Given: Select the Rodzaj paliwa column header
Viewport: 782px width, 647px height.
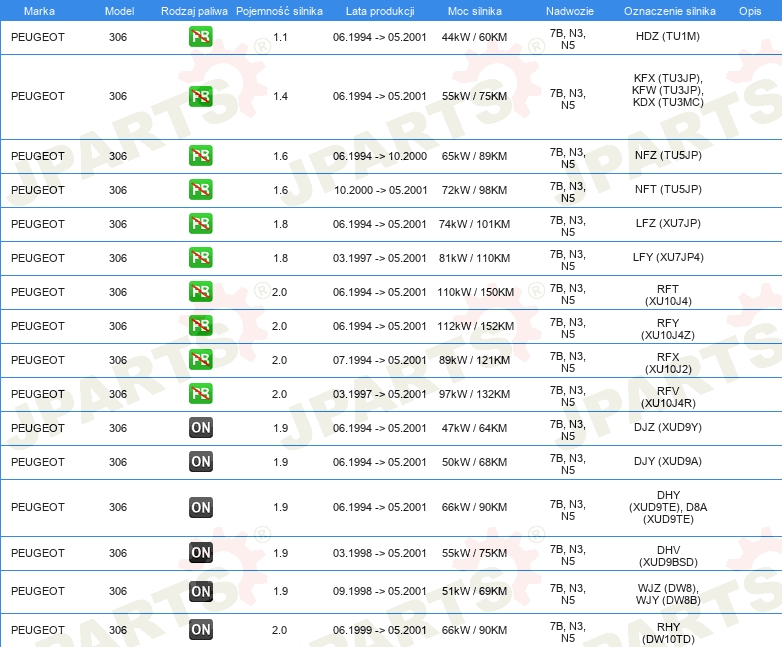Looking at the screenshot, I should click(194, 11).
